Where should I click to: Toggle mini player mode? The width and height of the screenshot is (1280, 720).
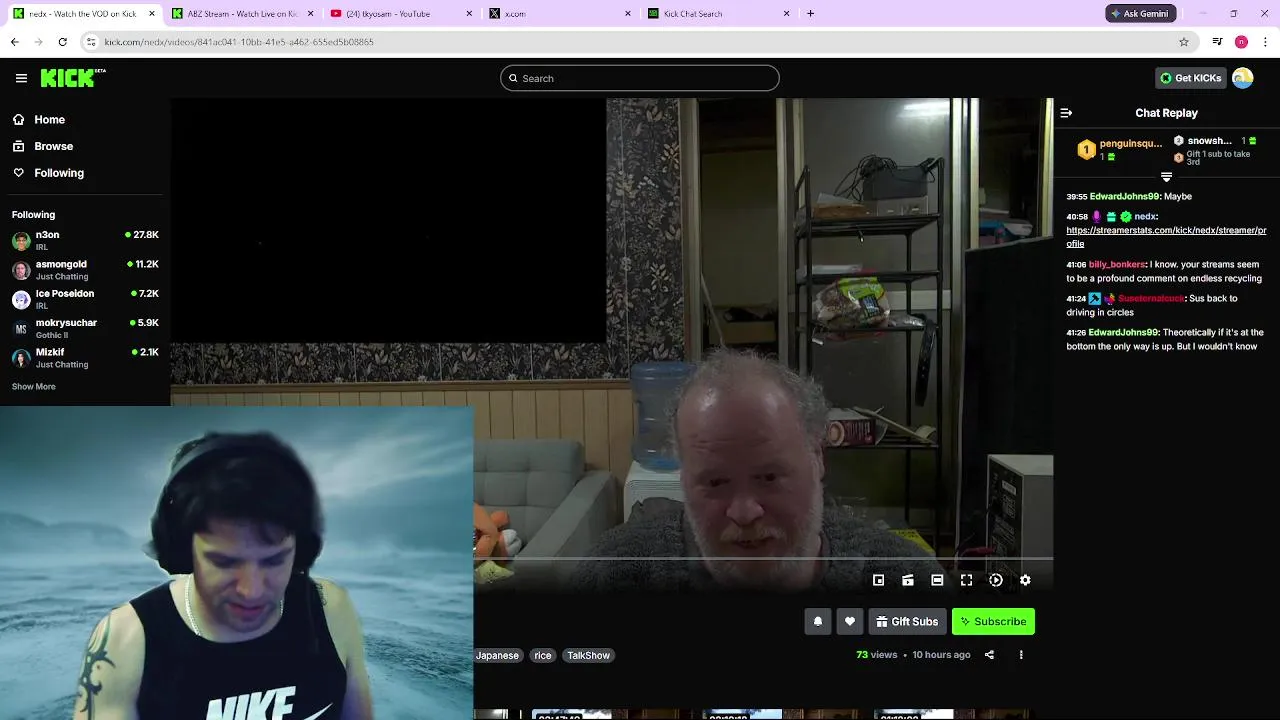[878, 580]
